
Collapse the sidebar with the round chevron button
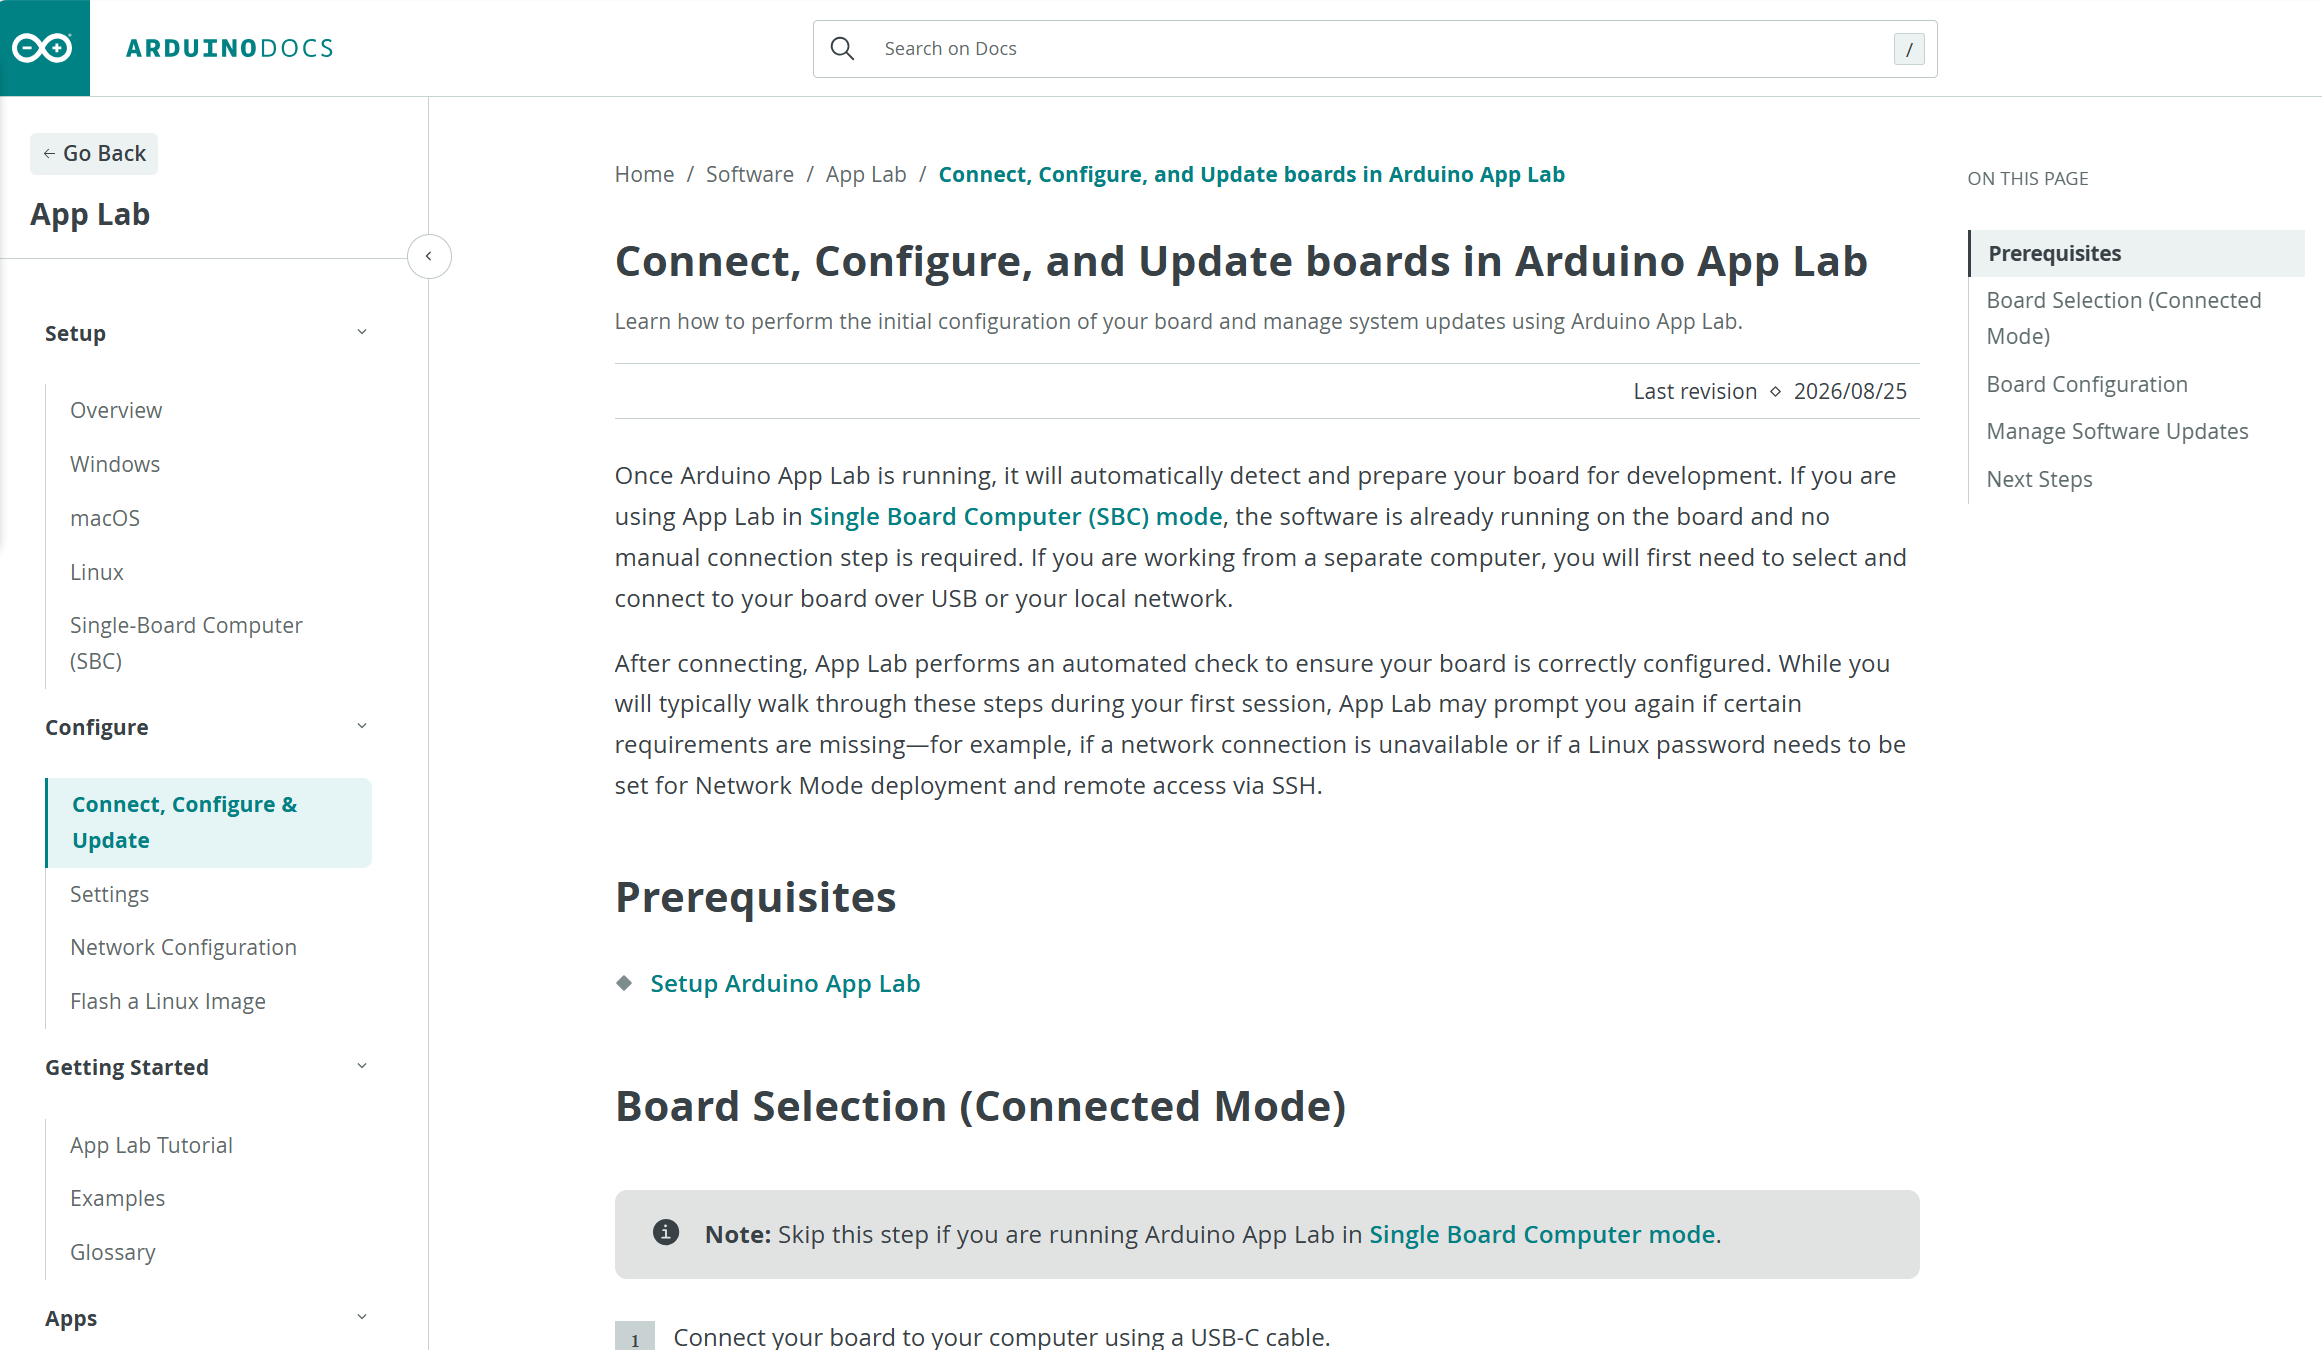429,257
